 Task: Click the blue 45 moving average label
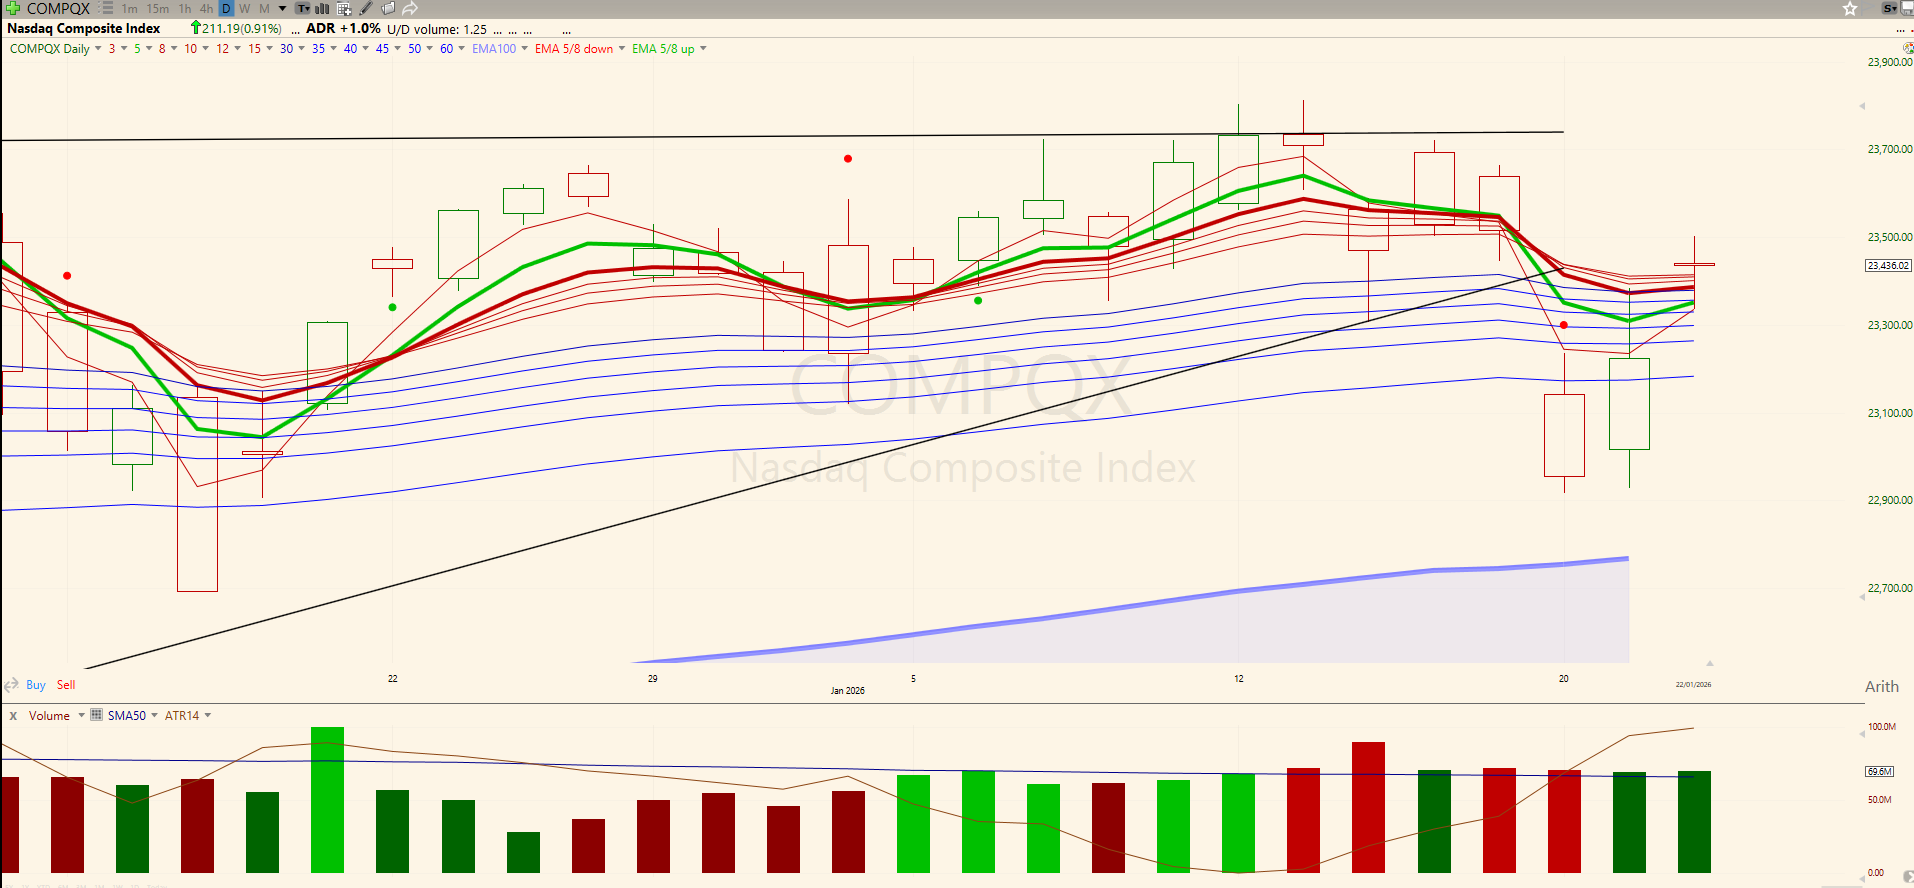click(x=382, y=48)
